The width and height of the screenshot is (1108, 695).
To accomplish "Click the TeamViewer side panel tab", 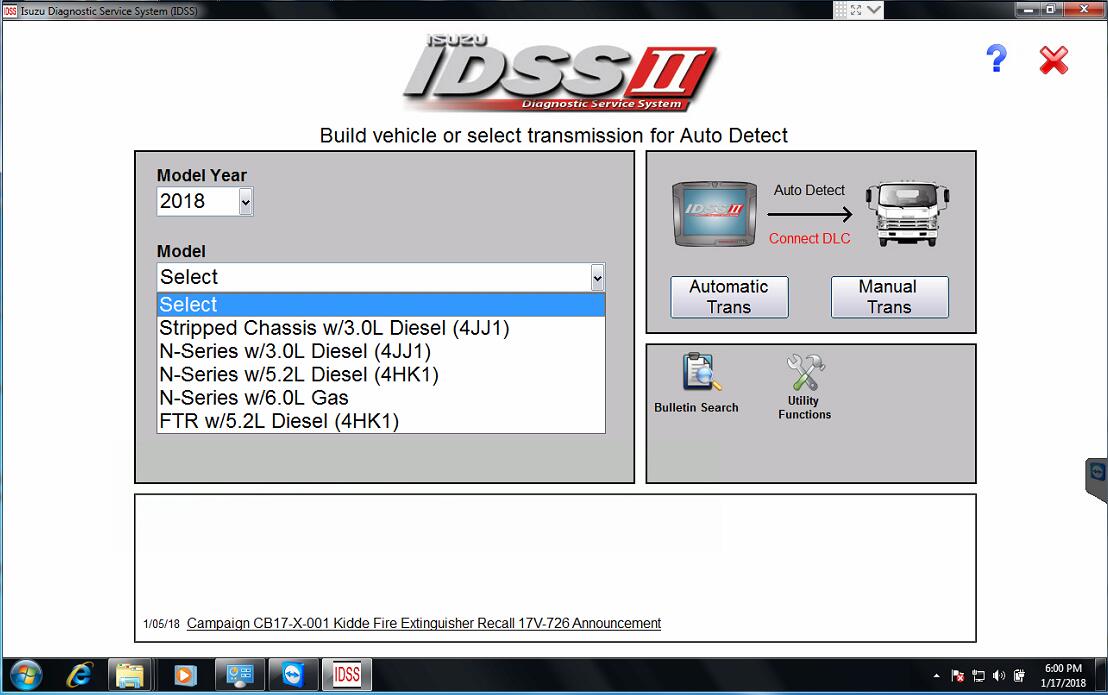I will tap(1097, 478).
